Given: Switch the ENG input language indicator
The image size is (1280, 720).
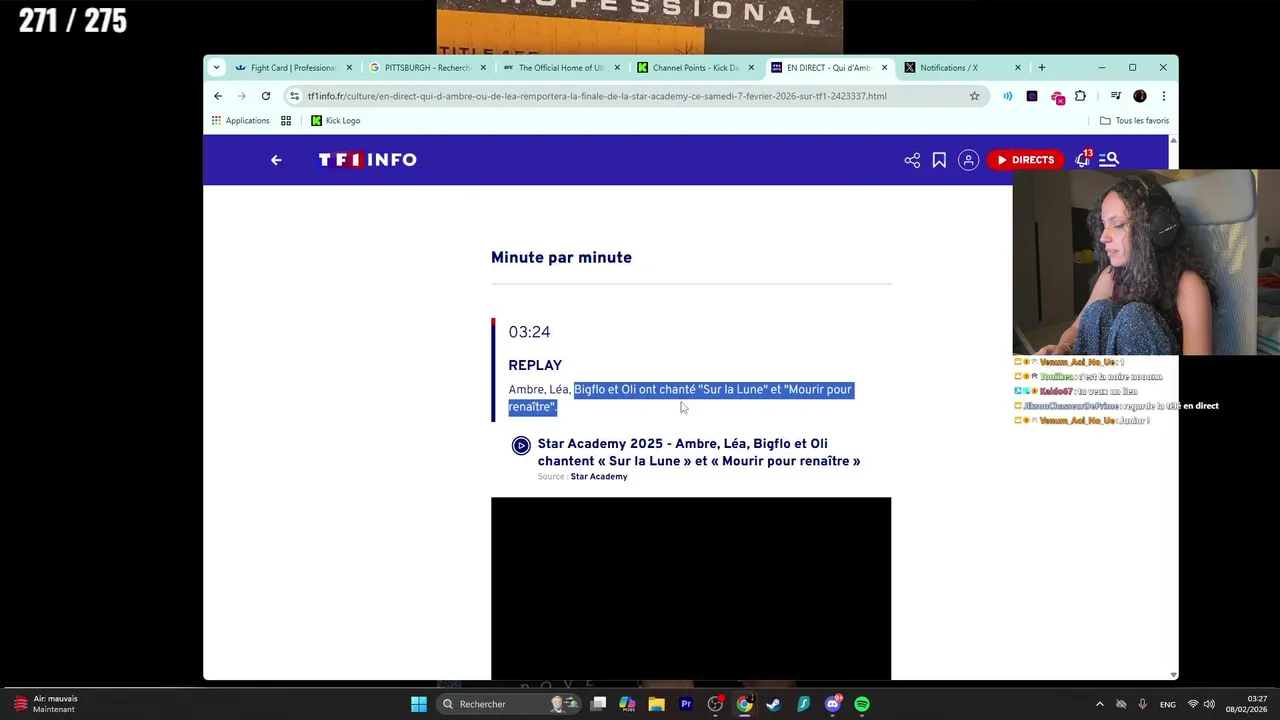Looking at the screenshot, I should point(1167,704).
